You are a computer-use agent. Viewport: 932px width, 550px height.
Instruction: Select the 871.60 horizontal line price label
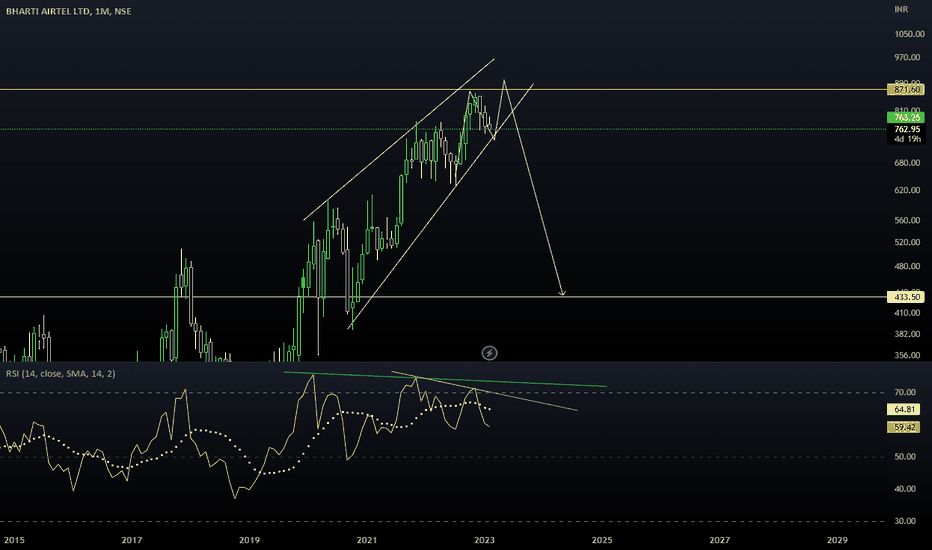pyautogui.click(x=906, y=90)
